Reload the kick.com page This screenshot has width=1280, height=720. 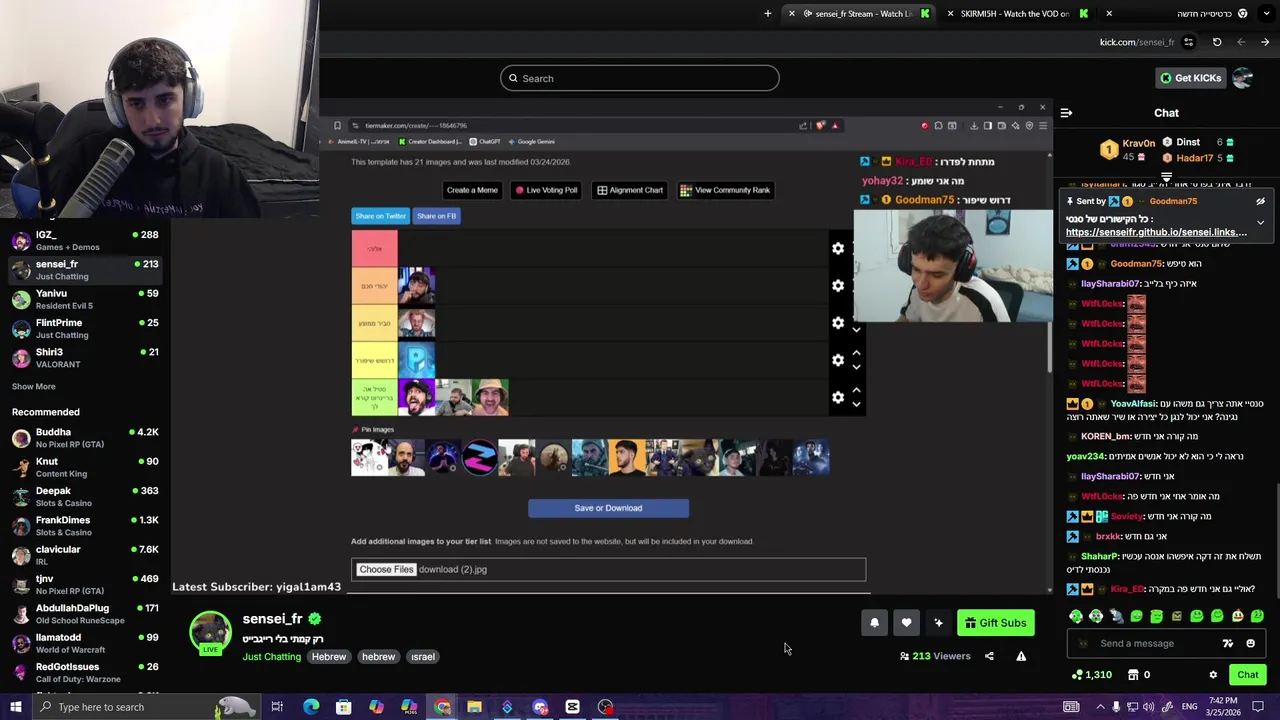pyautogui.click(x=1217, y=42)
